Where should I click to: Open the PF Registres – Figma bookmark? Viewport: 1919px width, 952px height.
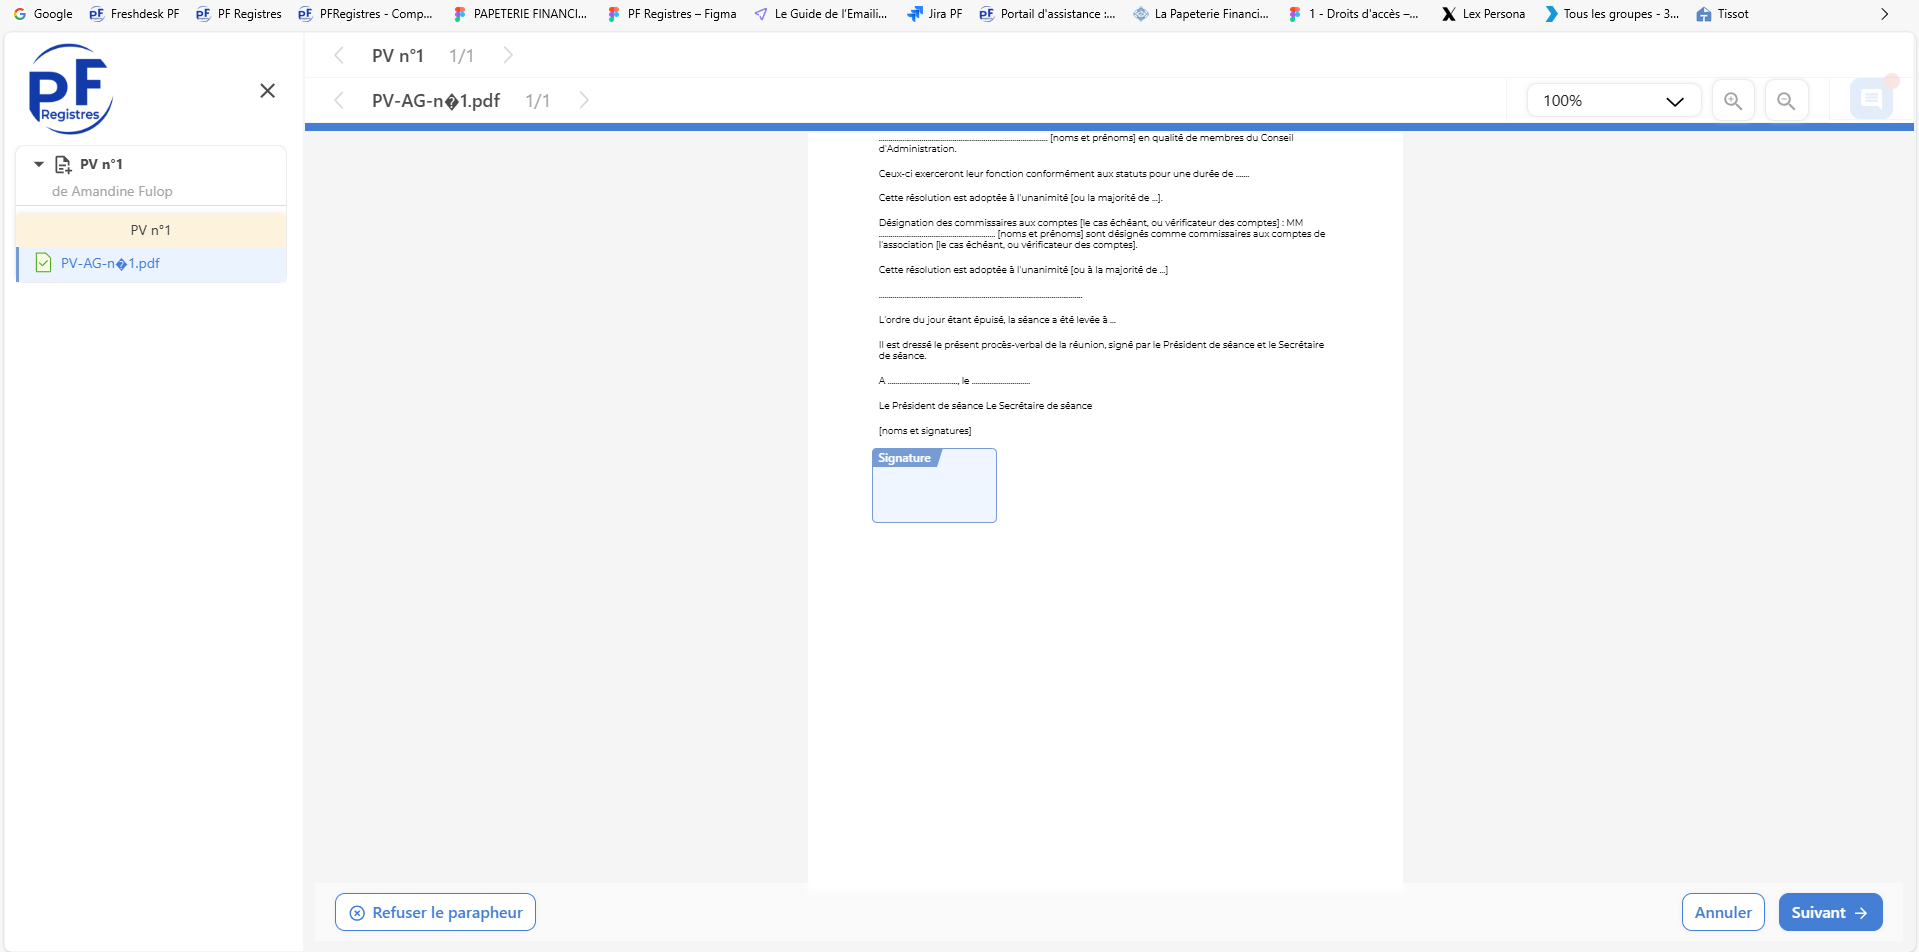coord(672,14)
